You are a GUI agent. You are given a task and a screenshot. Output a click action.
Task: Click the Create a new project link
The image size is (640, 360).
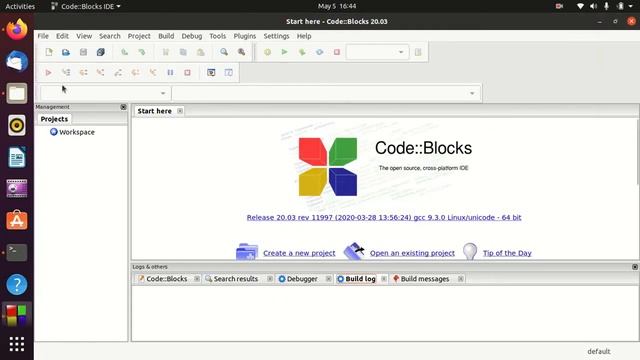pos(299,253)
